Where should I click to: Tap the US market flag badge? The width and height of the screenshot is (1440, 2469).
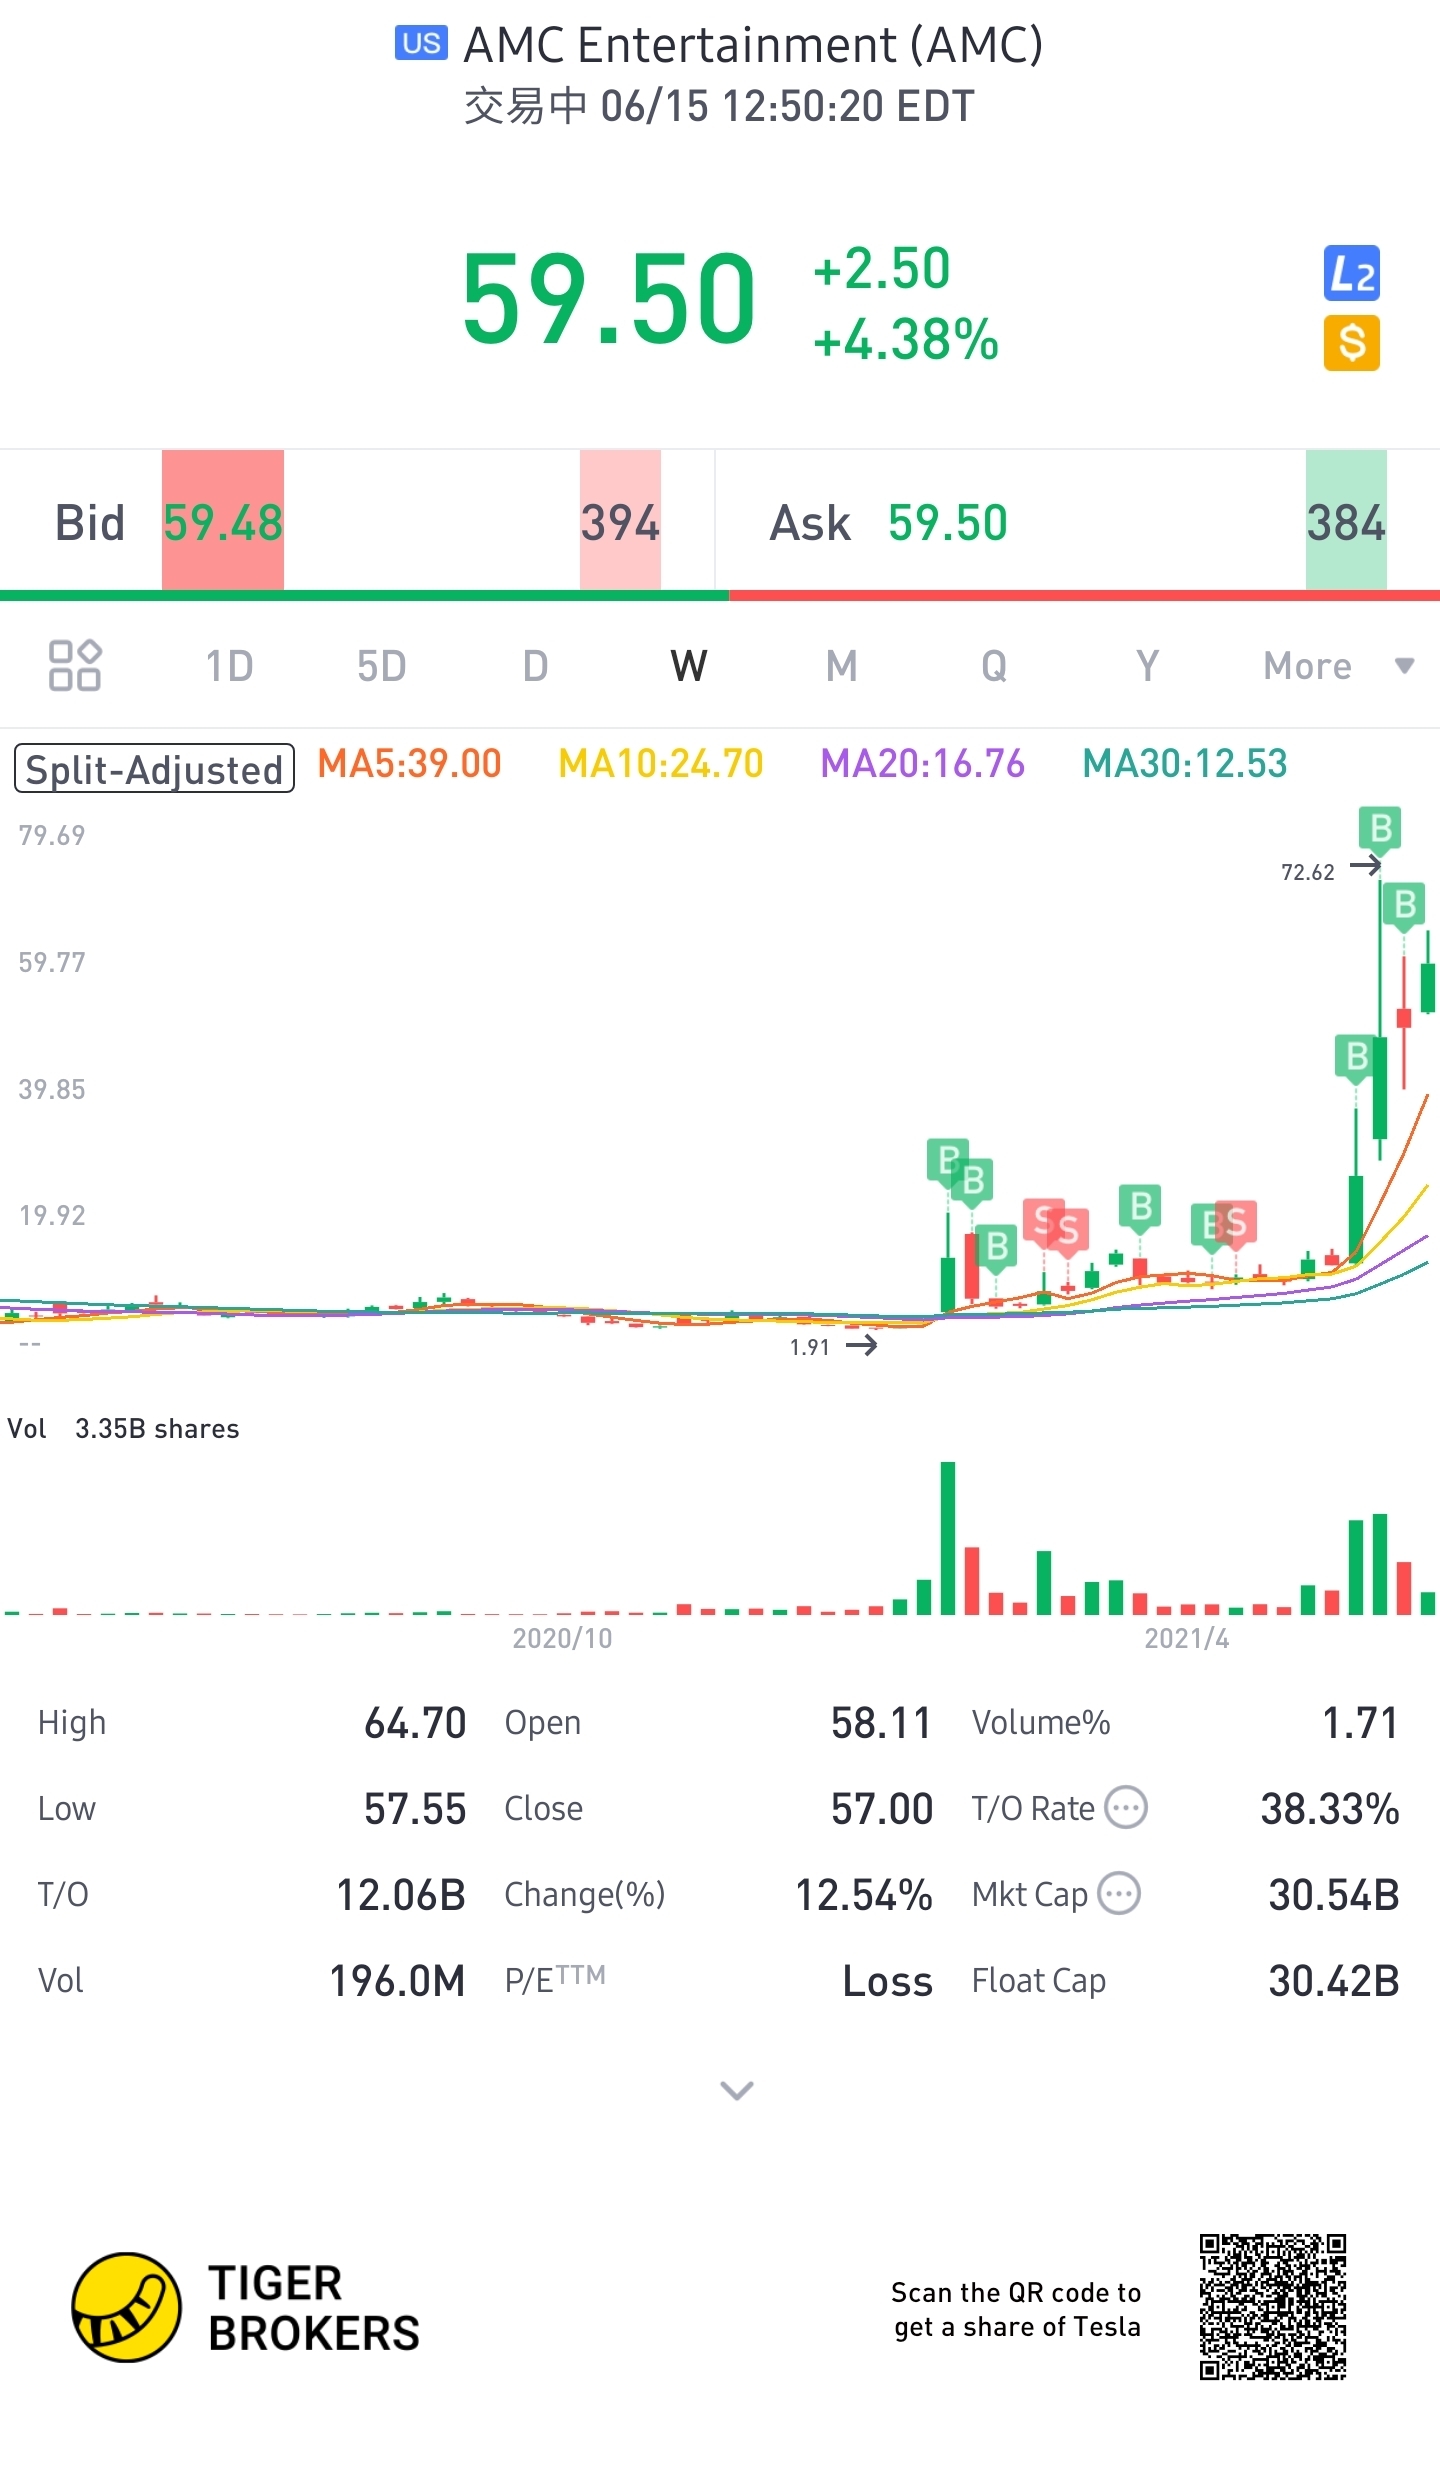click(421, 43)
